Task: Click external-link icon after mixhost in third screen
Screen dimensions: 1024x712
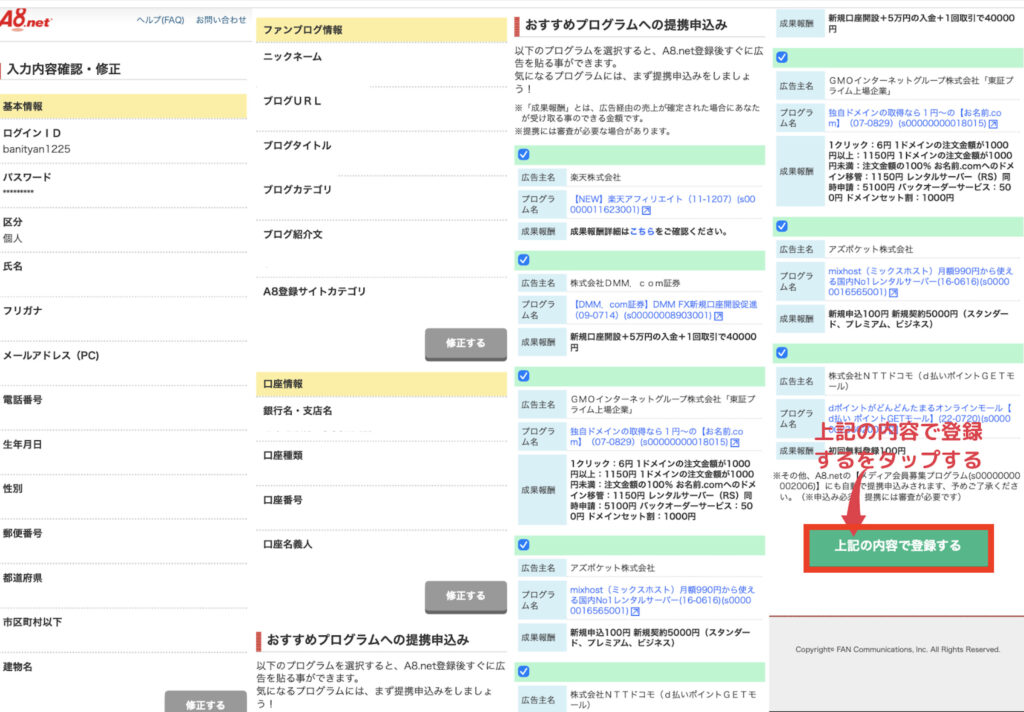Action: (x=635, y=611)
